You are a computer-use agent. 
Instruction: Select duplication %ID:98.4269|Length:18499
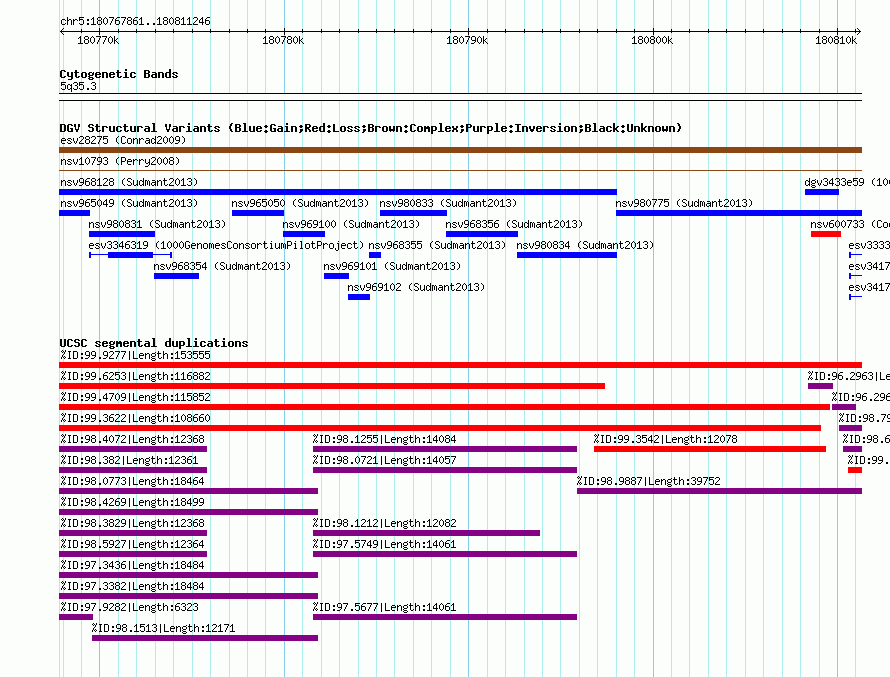[x=188, y=512]
